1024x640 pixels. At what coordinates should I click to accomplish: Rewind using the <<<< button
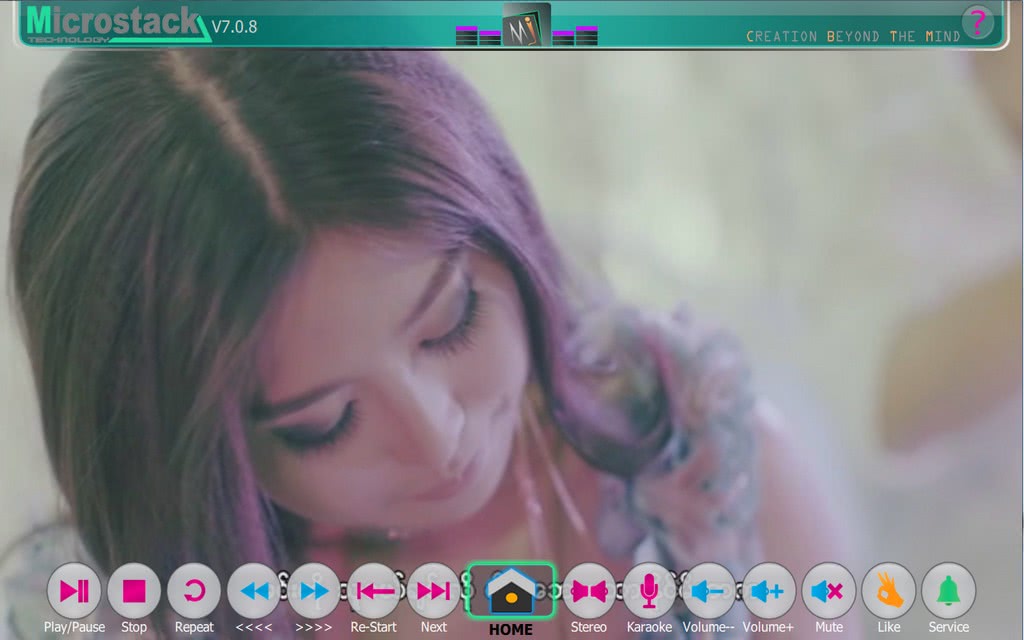coord(254,591)
